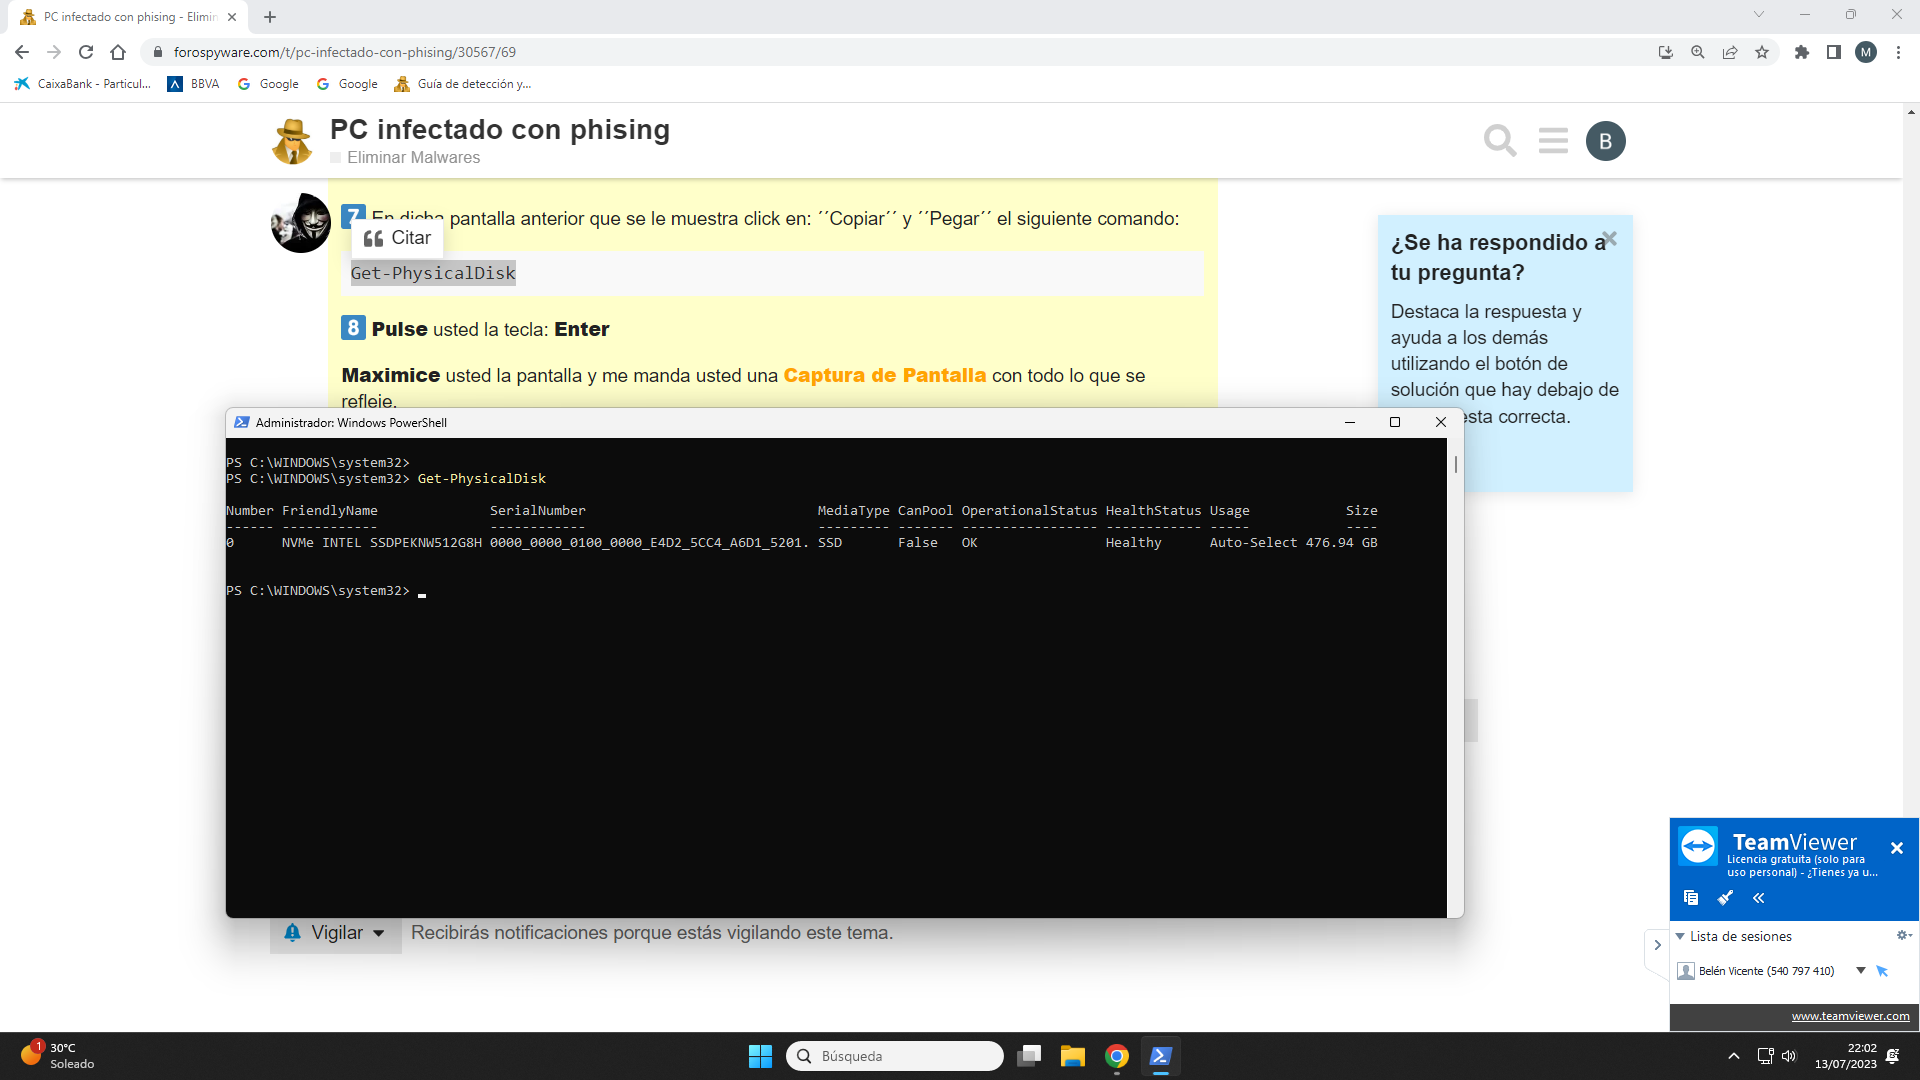This screenshot has width=1920, height=1080.
Task: Click the Citar quote button
Action: [x=398, y=238]
